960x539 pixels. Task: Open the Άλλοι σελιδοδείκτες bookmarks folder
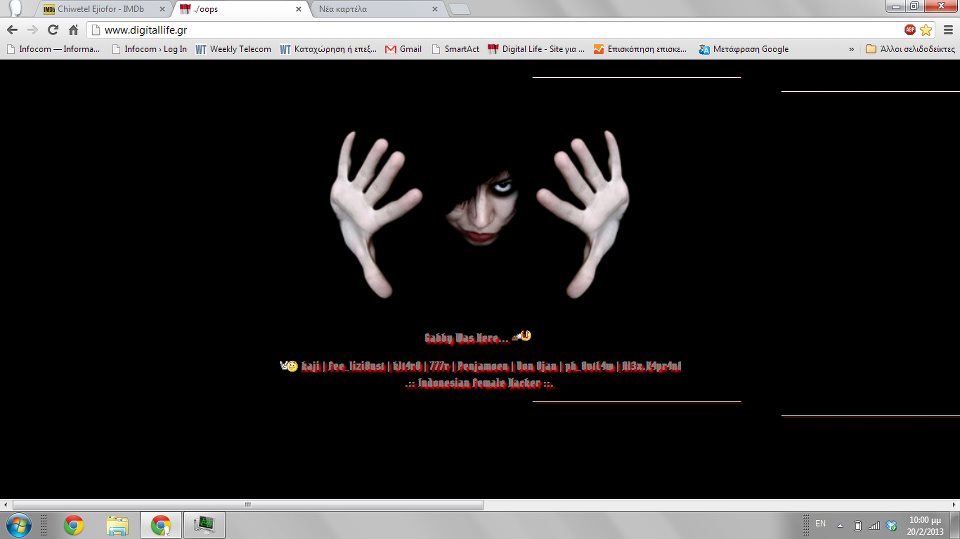click(x=910, y=49)
